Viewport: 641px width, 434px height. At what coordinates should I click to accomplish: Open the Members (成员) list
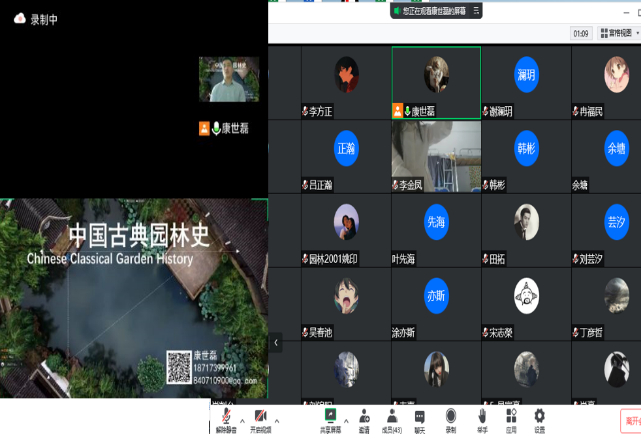click(392, 417)
